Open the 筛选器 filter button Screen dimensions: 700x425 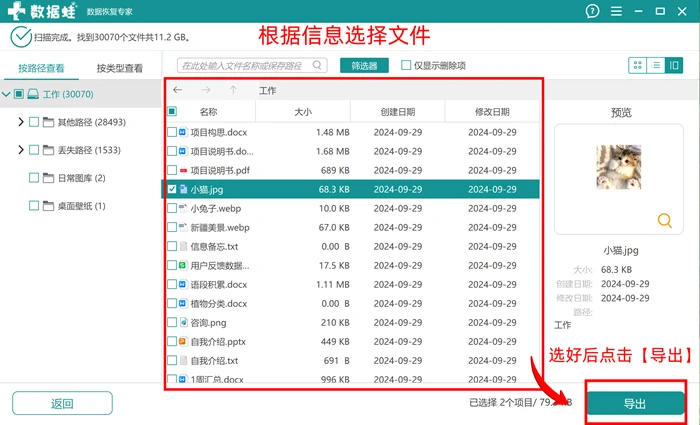(x=364, y=66)
